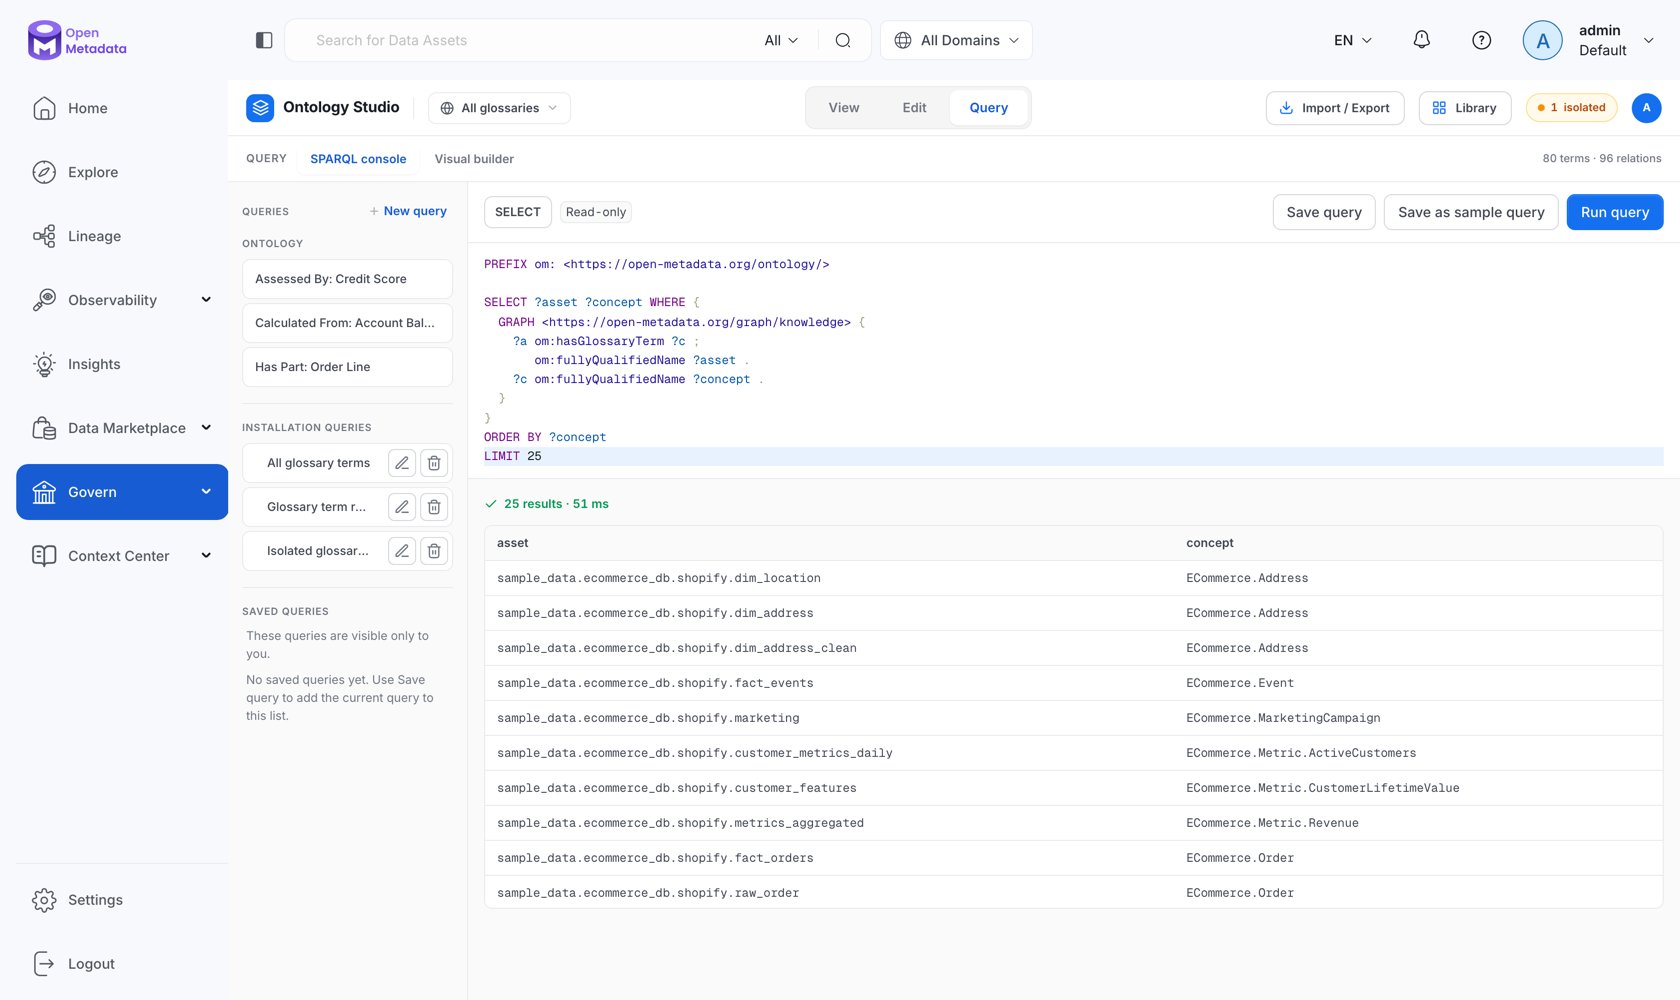
Task: Open notifications bell
Action: pyautogui.click(x=1421, y=40)
